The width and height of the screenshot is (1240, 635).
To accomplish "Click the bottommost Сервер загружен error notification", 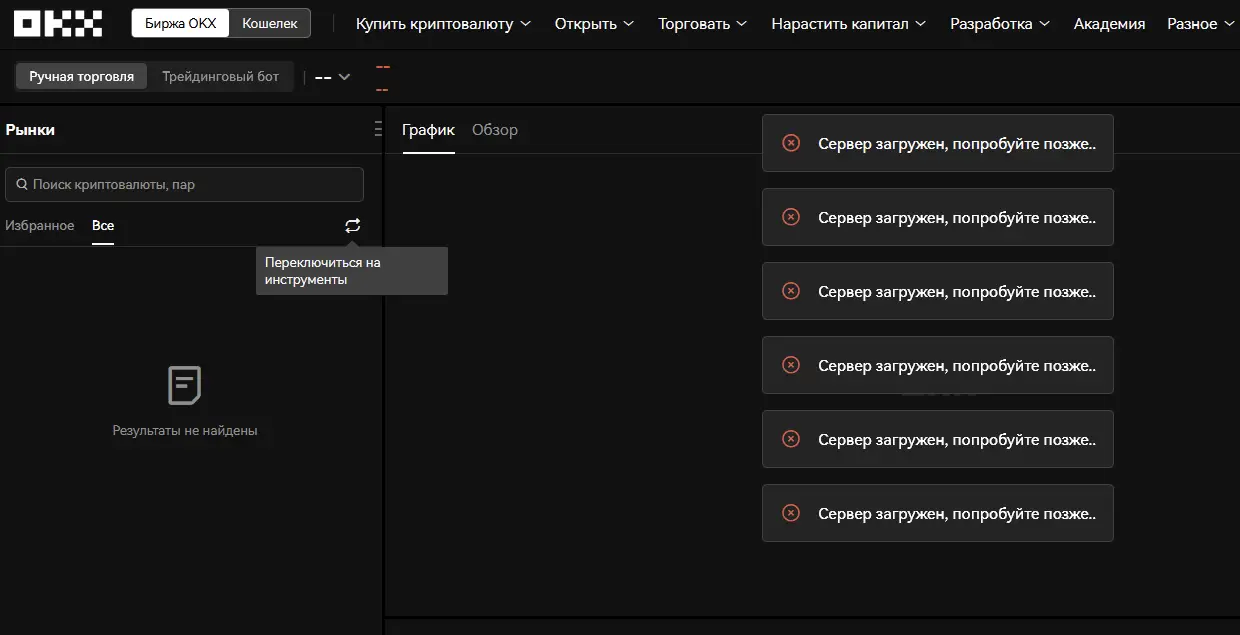I will click(938, 513).
